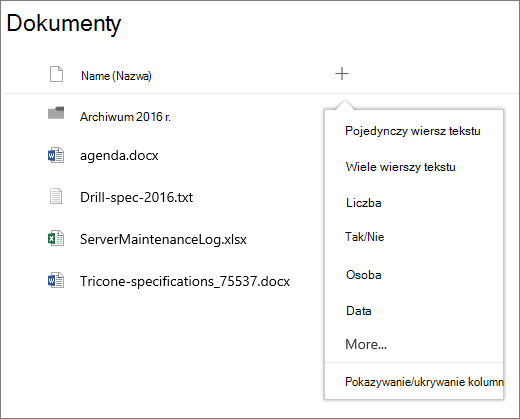Click the text file icon for Drill-spec-2016.txt
The width and height of the screenshot is (520, 419).
coord(56,196)
